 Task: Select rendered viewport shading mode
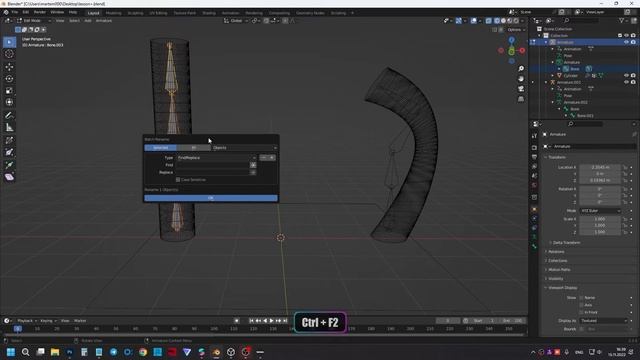tap(516, 20)
